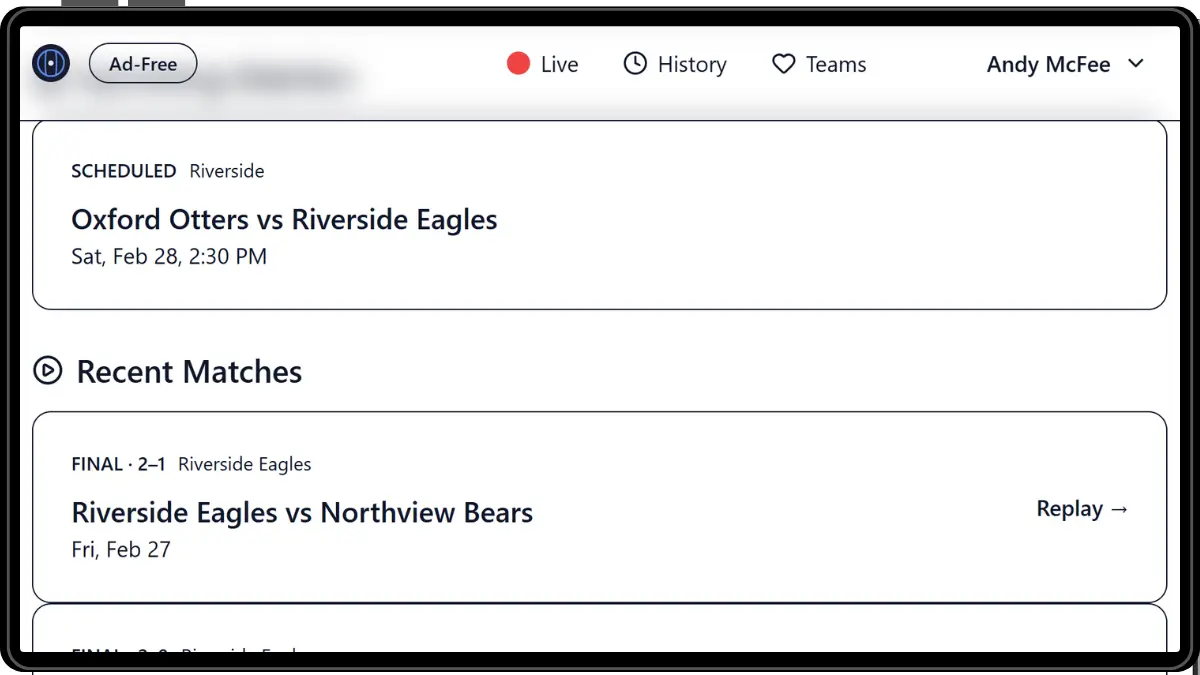Click the Sat, Feb 28, 2:30 PM date
1200x675 pixels.
click(169, 256)
